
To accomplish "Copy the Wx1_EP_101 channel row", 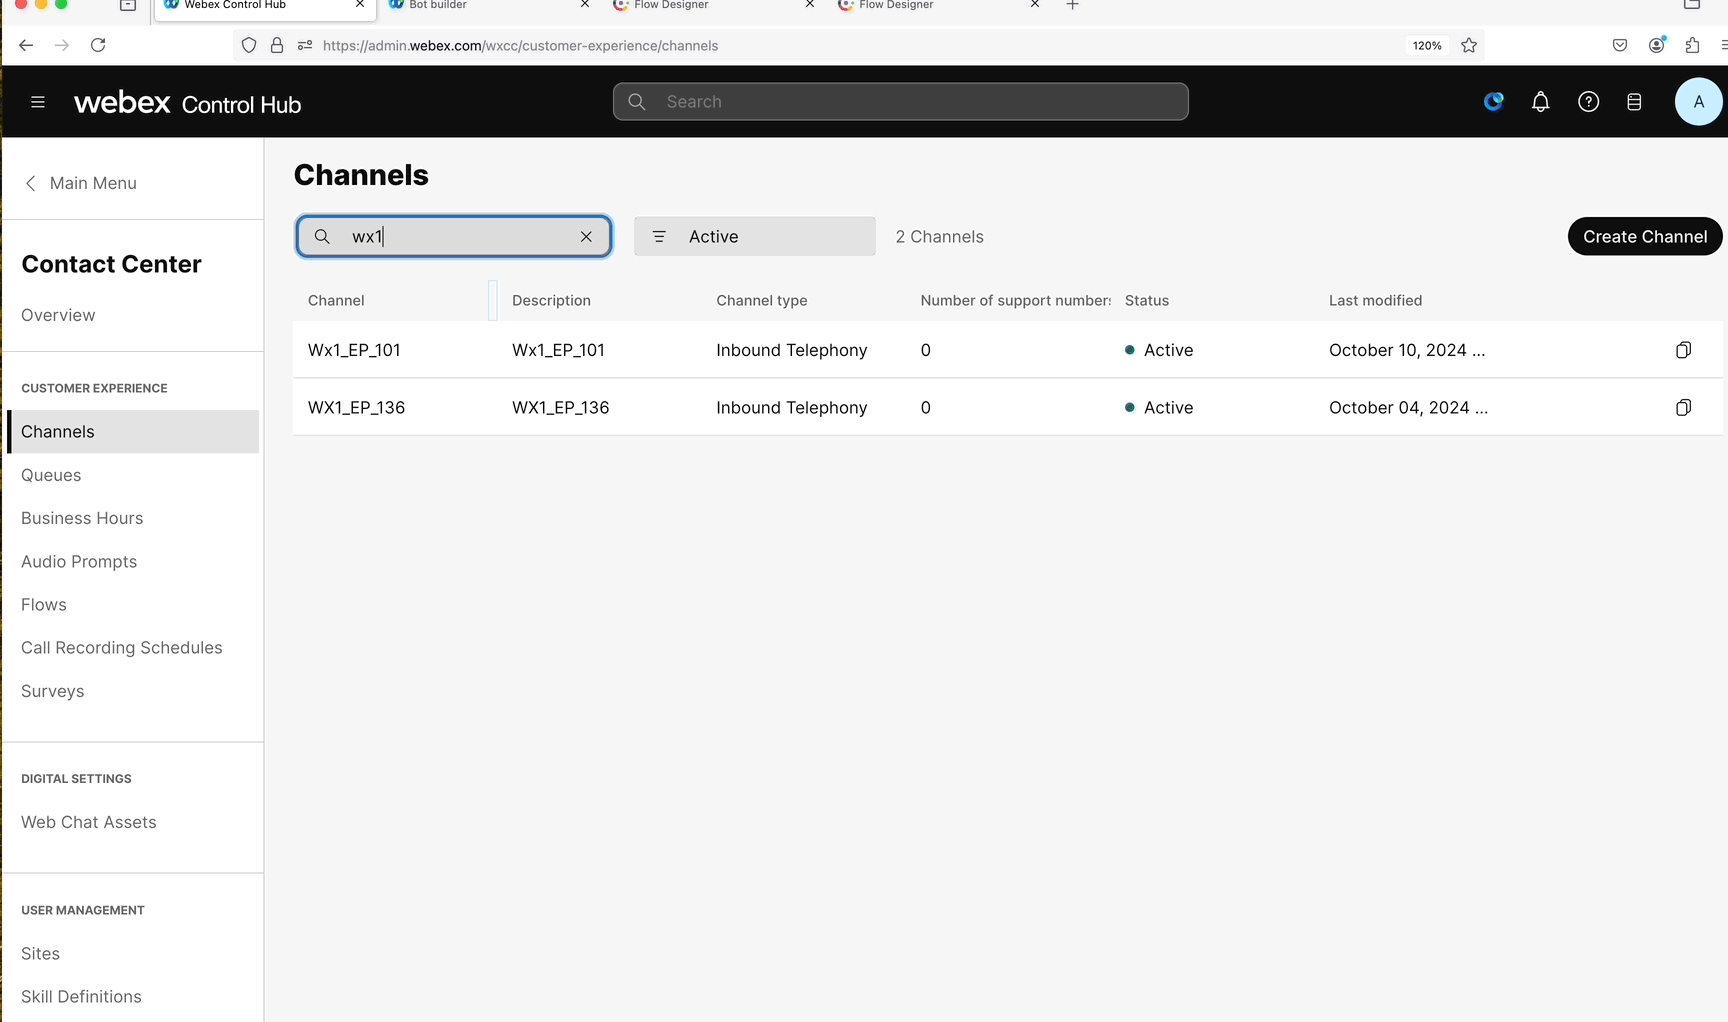I will (1683, 350).
